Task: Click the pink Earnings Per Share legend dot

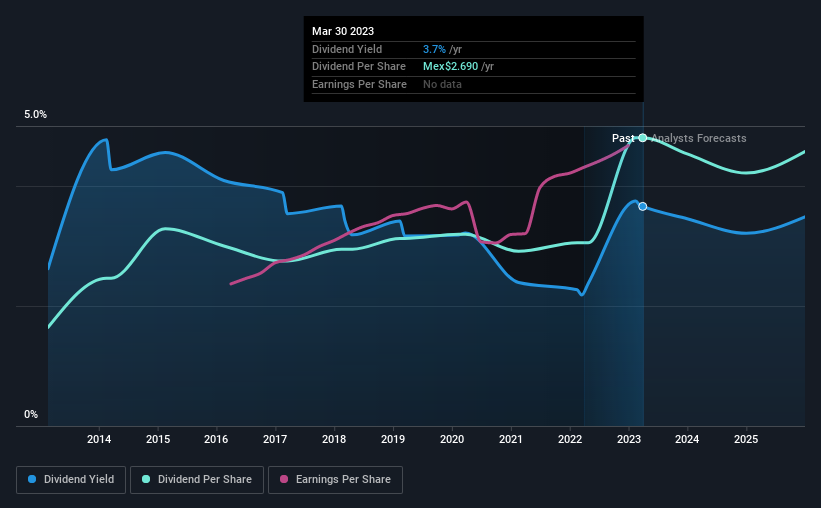Action: (284, 479)
